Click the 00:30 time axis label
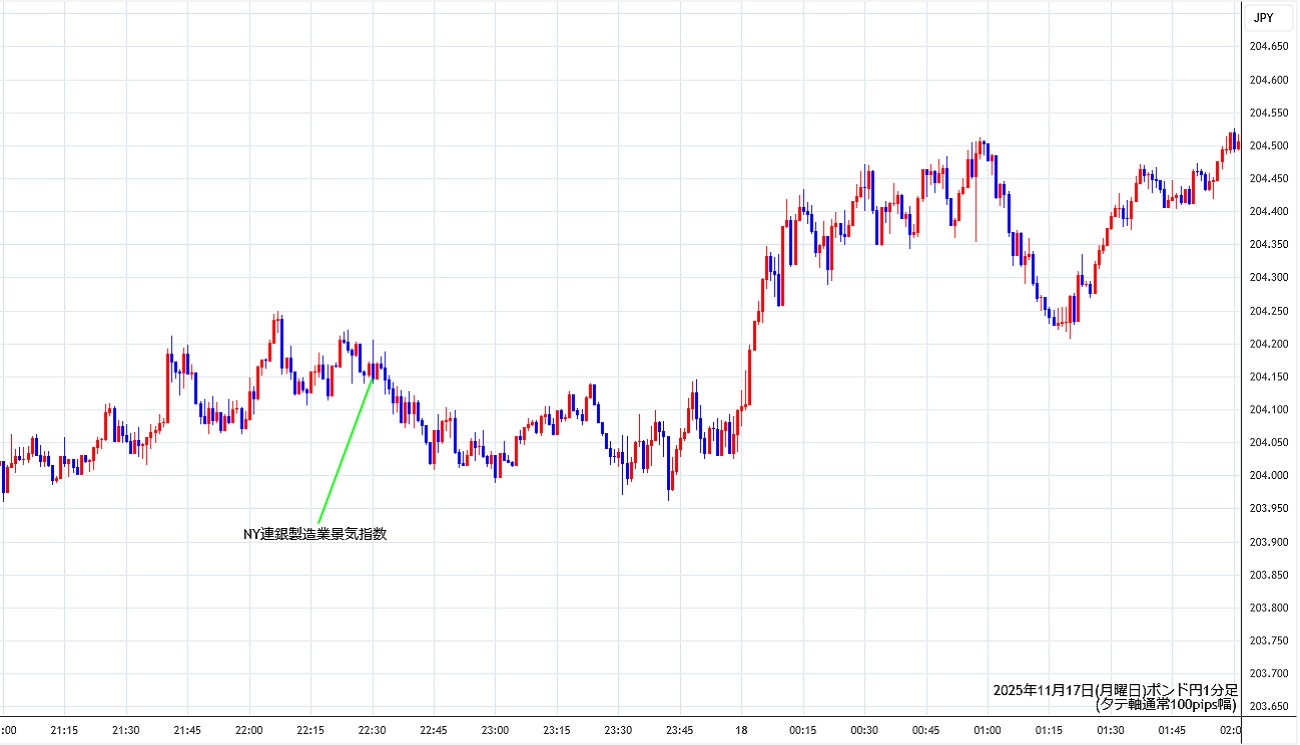 (x=864, y=731)
